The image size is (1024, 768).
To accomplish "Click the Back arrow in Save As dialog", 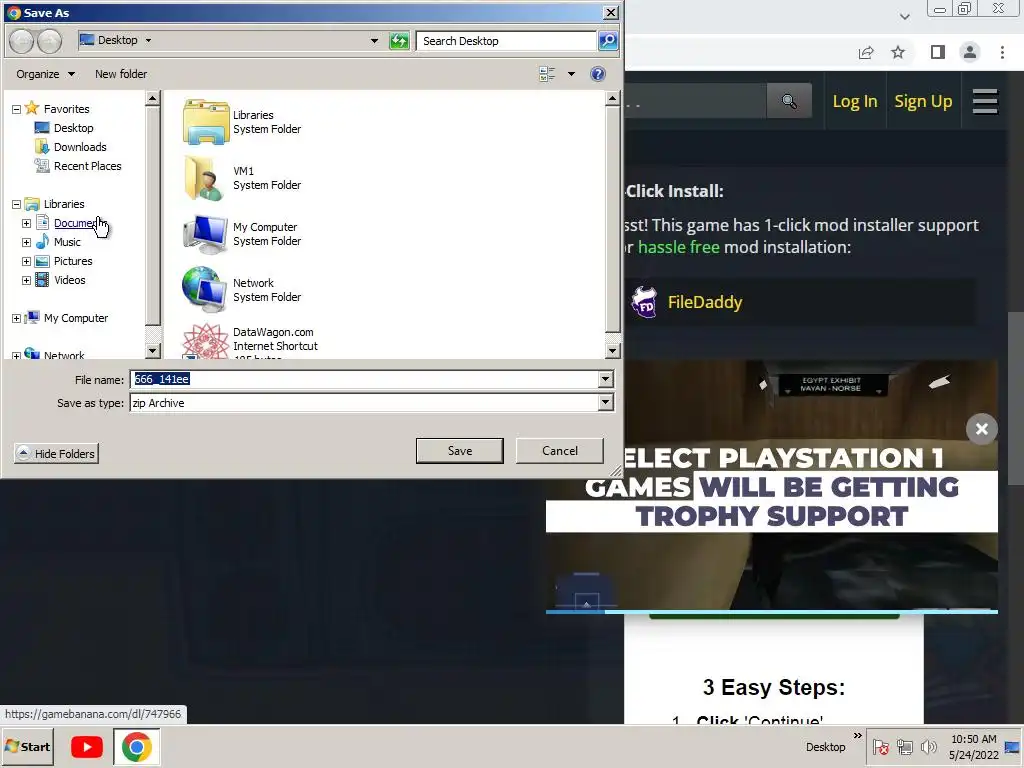I will [x=22, y=41].
